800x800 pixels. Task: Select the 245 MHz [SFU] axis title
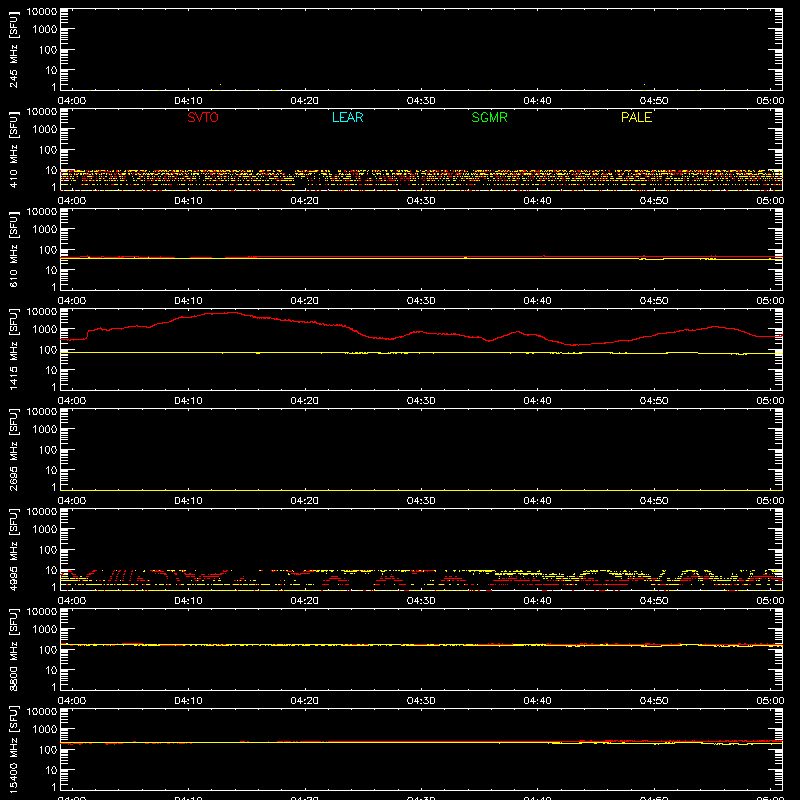[13, 49]
